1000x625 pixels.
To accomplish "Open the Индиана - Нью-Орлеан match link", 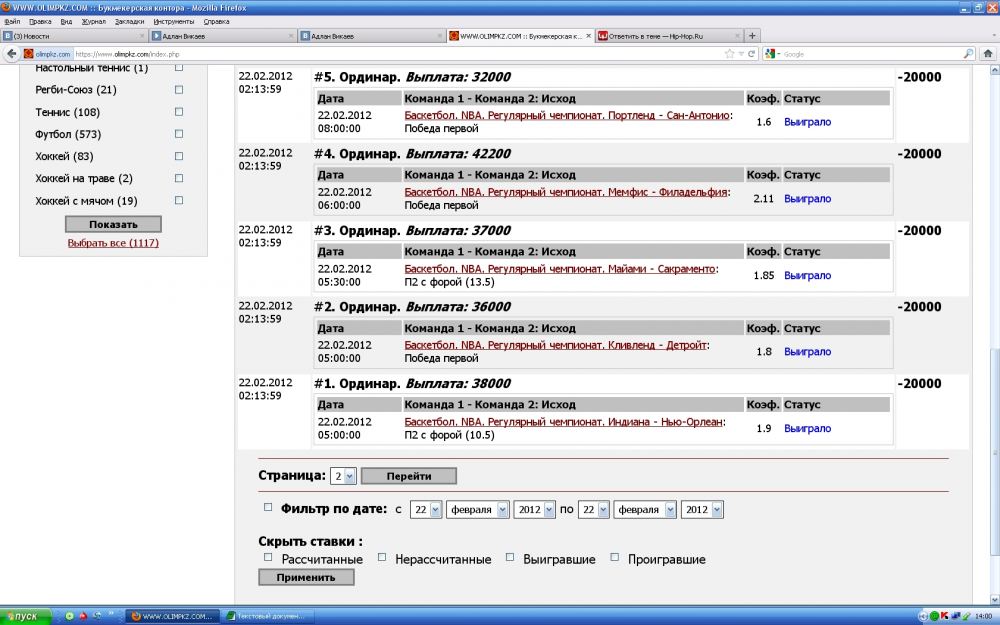I will click(563, 422).
